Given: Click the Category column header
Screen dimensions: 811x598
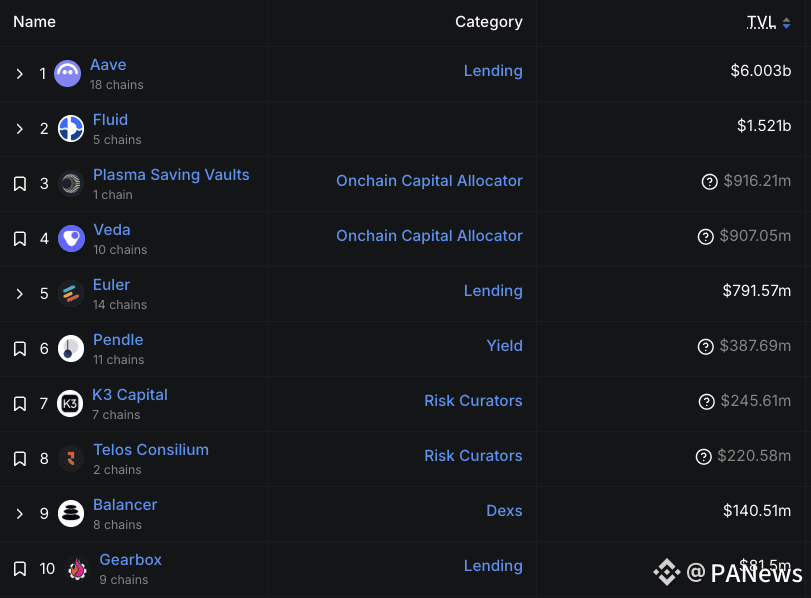Looking at the screenshot, I should (x=488, y=22).
